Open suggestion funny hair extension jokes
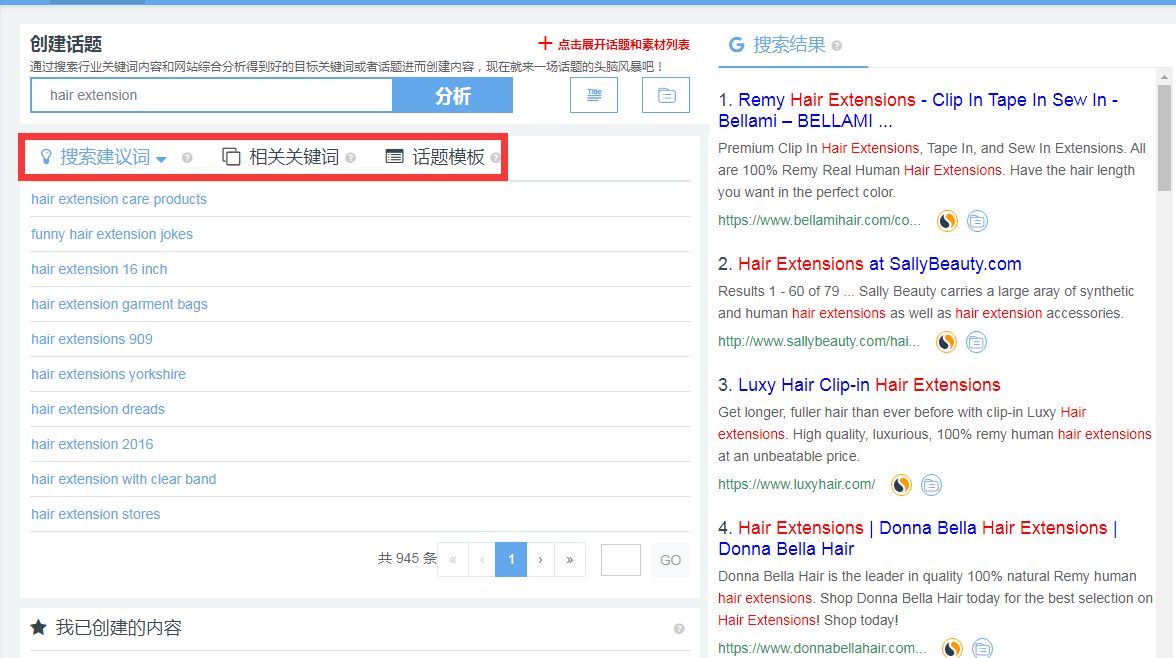 click(112, 234)
